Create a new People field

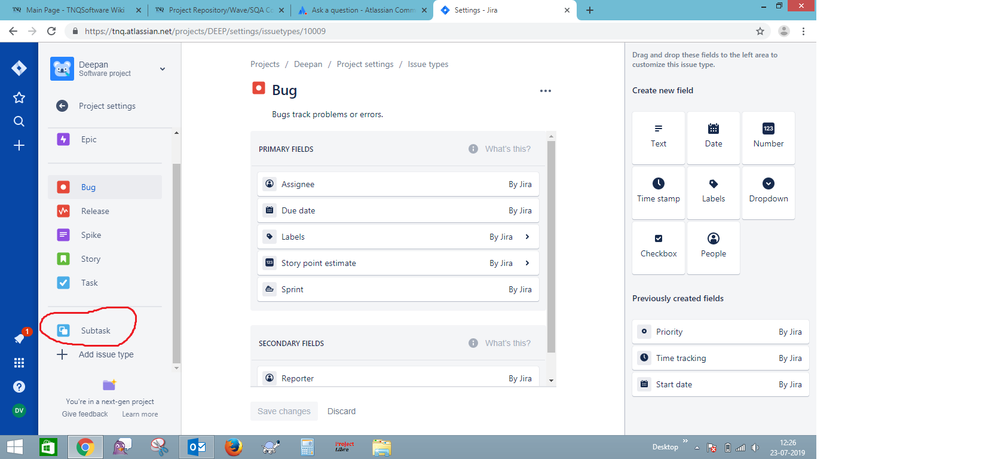click(713, 248)
